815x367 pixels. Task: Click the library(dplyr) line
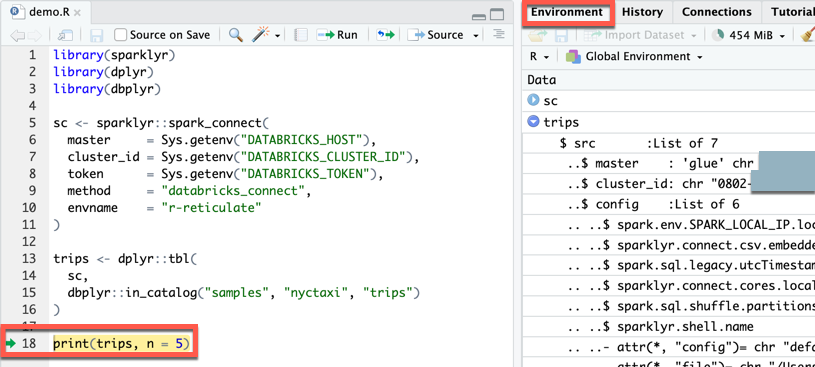click(104, 71)
